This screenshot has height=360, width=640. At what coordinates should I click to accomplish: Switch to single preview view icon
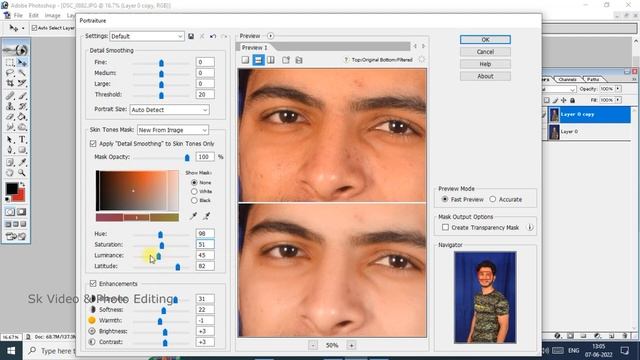[x=245, y=60]
